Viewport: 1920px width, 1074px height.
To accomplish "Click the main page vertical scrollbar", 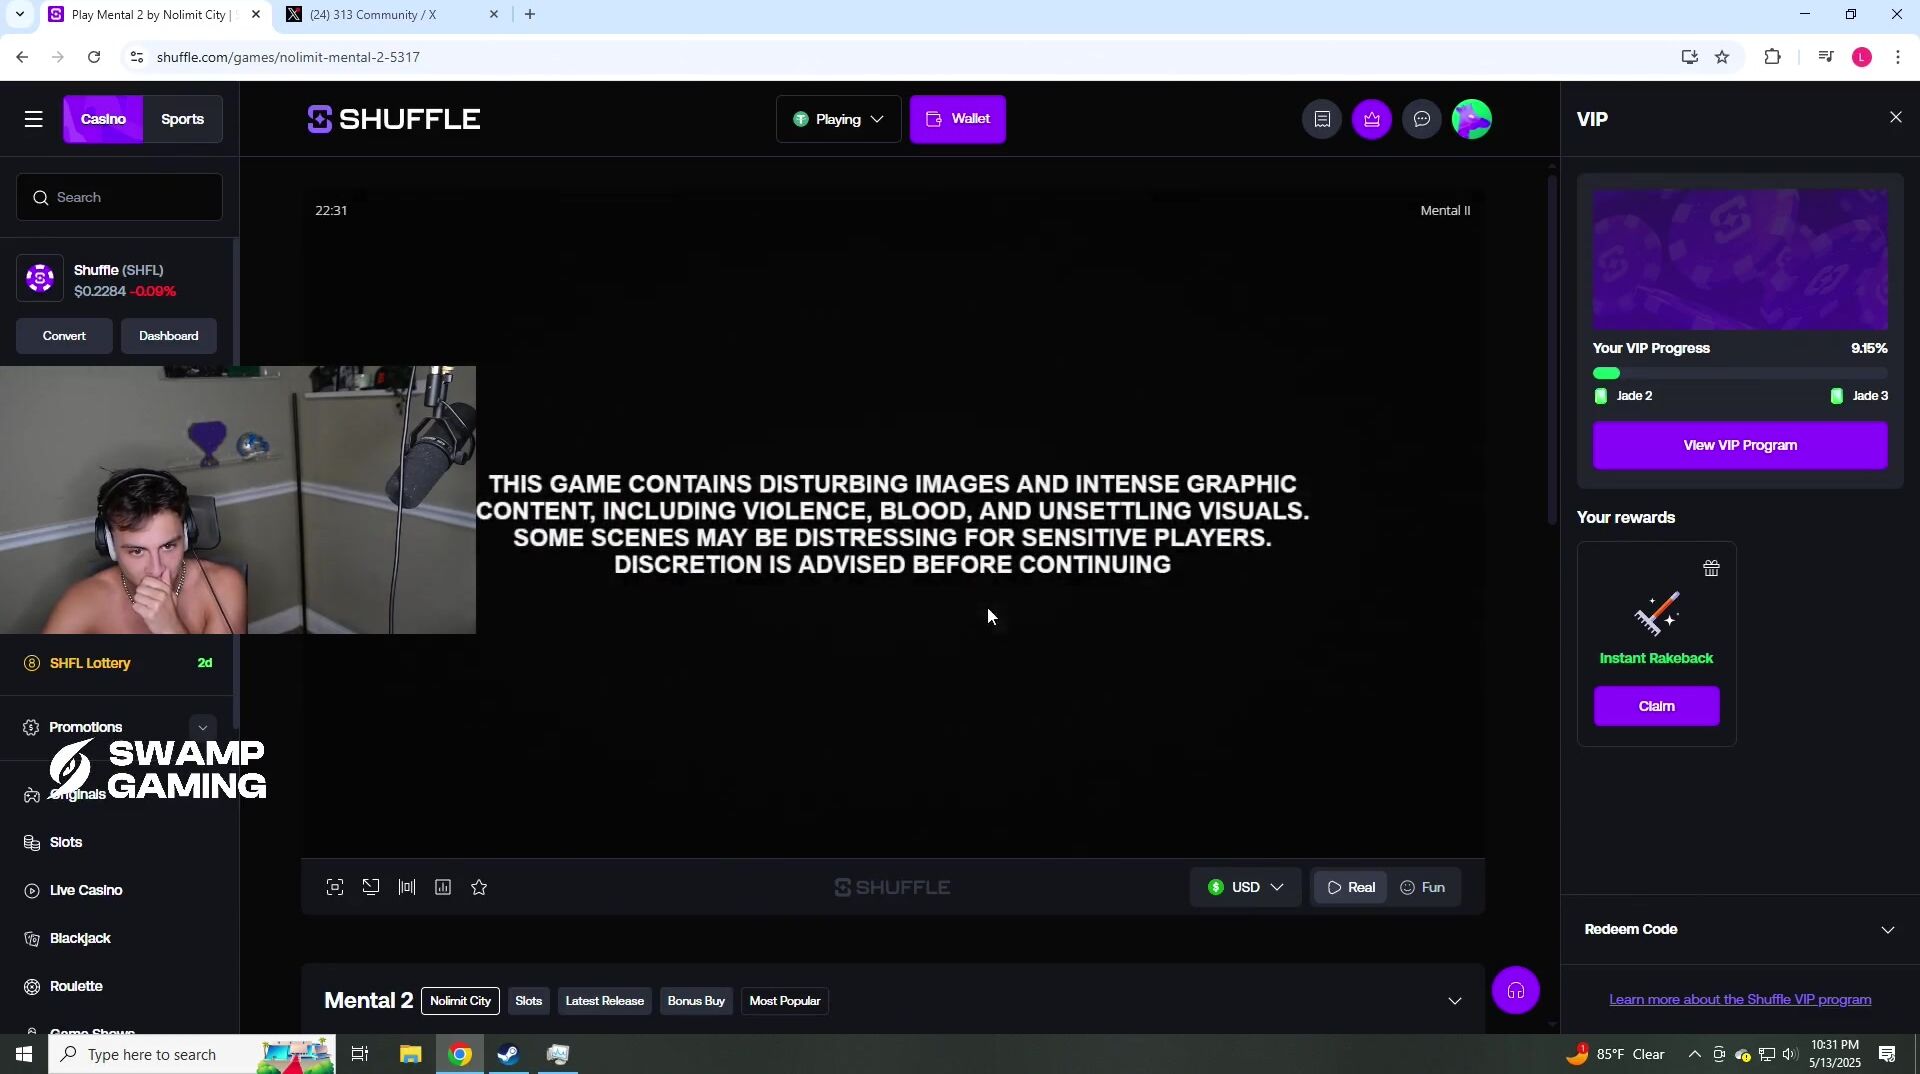I will pos(1552,350).
